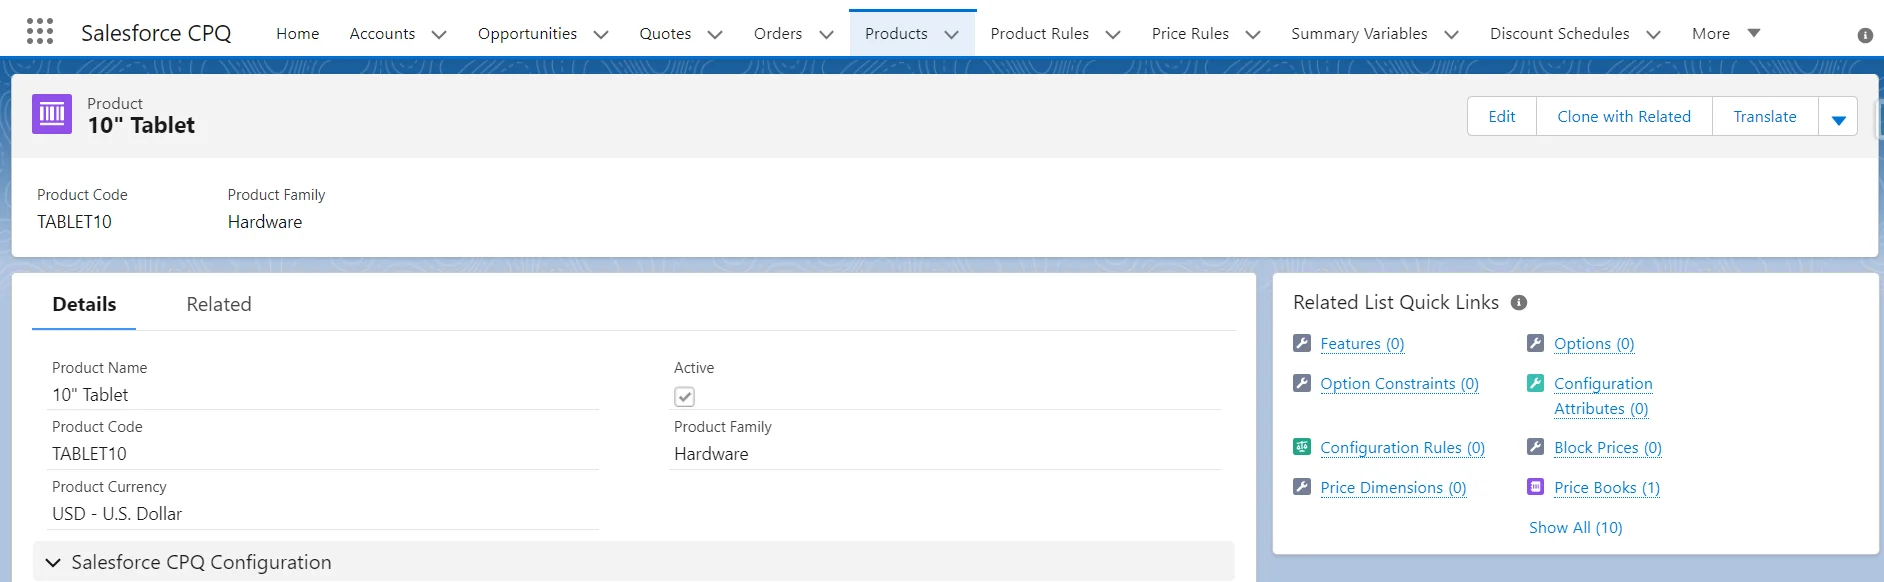Open the Block Prices (0) link
This screenshot has height=582, width=1884.
coord(1608,448)
